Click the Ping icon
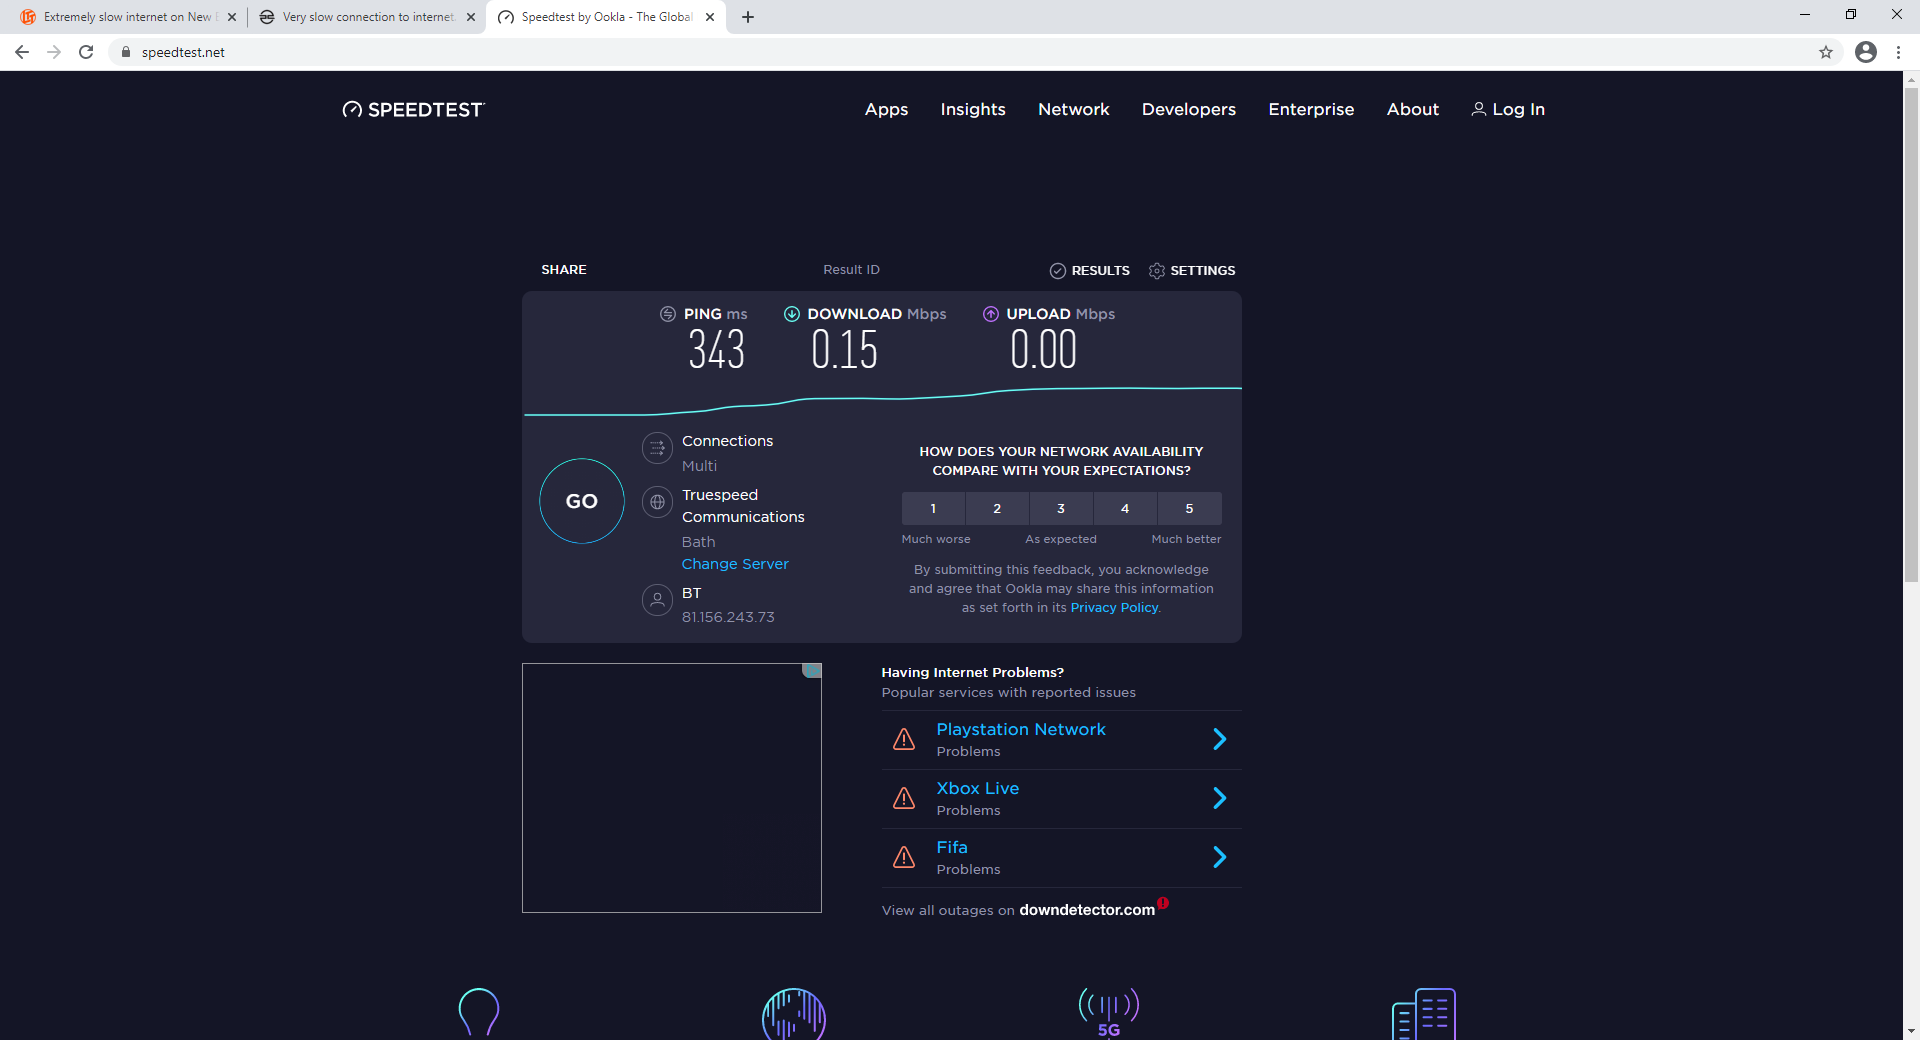This screenshot has height=1040, width=1920. [x=668, y=314]
